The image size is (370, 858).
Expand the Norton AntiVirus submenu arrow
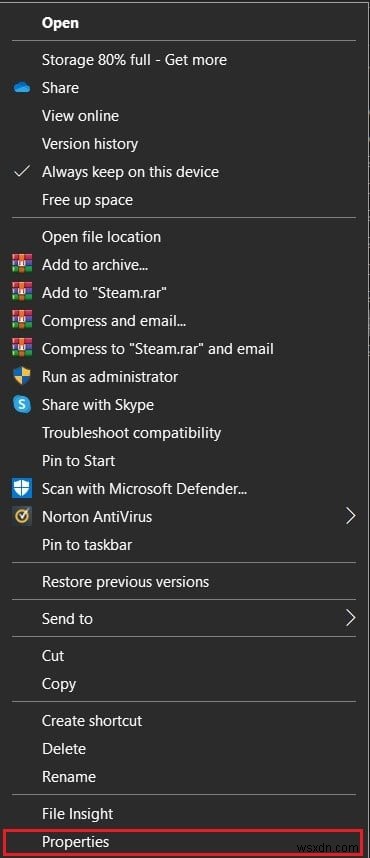click(350, 516)
